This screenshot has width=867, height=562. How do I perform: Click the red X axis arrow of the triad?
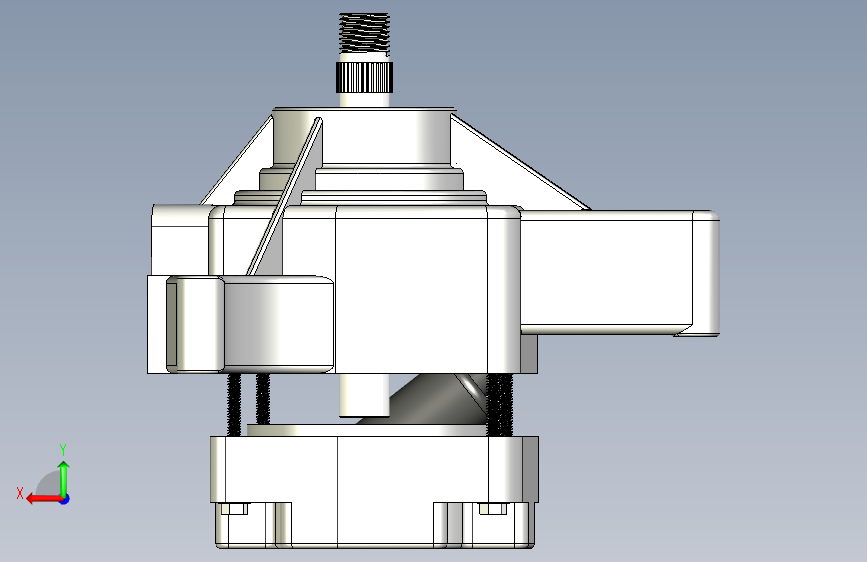pyautogui.click(x=43, y=499)
